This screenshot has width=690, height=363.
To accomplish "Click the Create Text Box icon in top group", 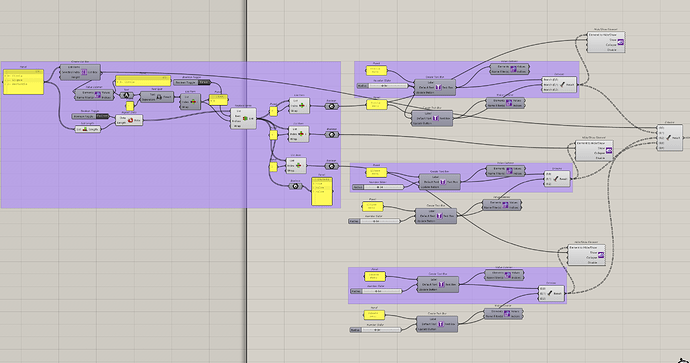I will click(x=438, y=87).
